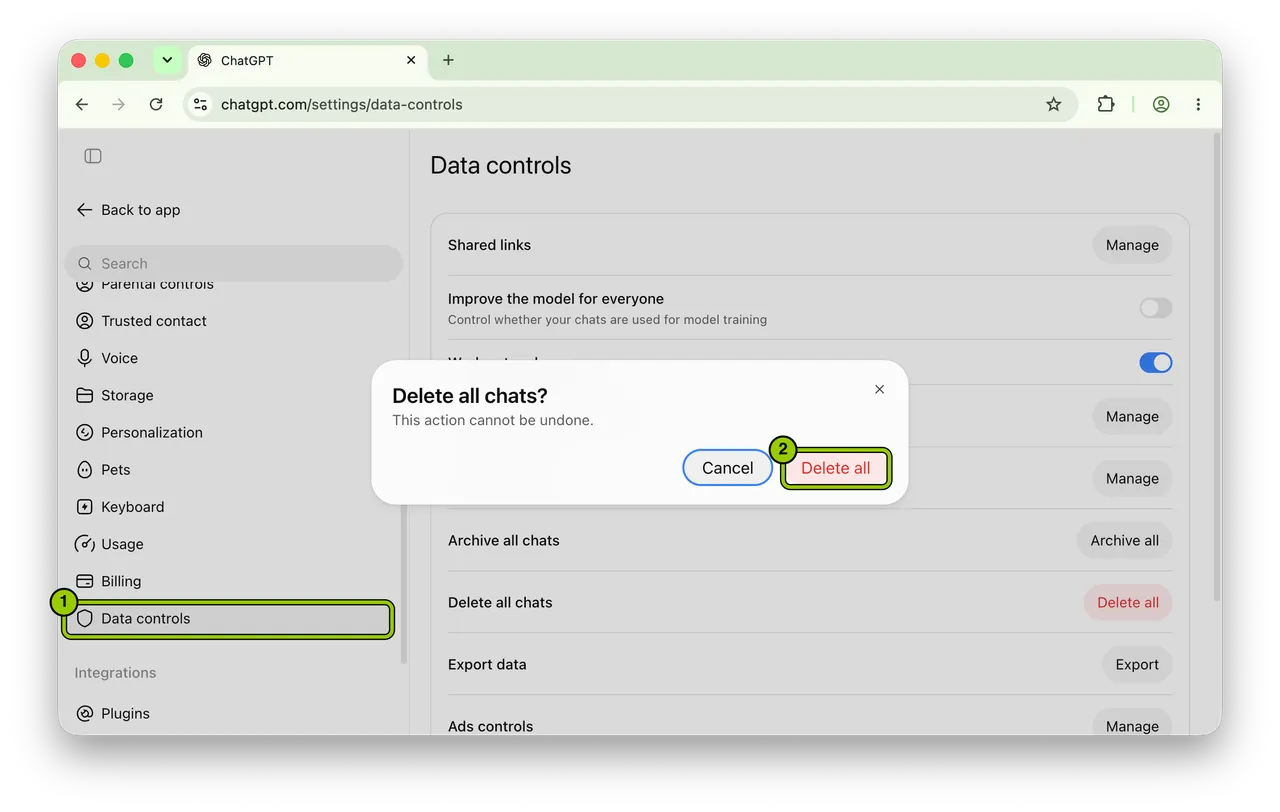Viewport: 1280px width, 812px height.
Task: Select the Voice microphone icon
Action: point(84,358)
